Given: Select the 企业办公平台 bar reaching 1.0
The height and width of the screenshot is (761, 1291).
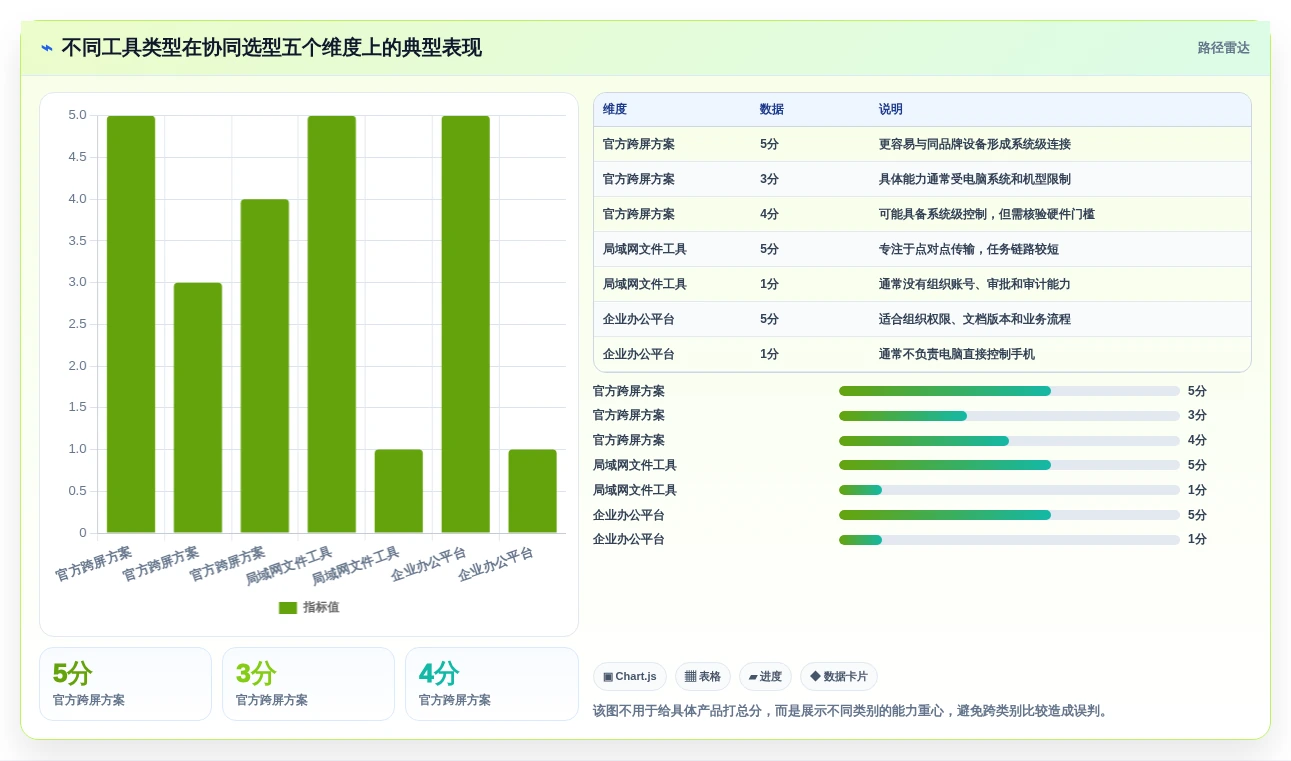Looking at the screenshot, I should 532,491.
